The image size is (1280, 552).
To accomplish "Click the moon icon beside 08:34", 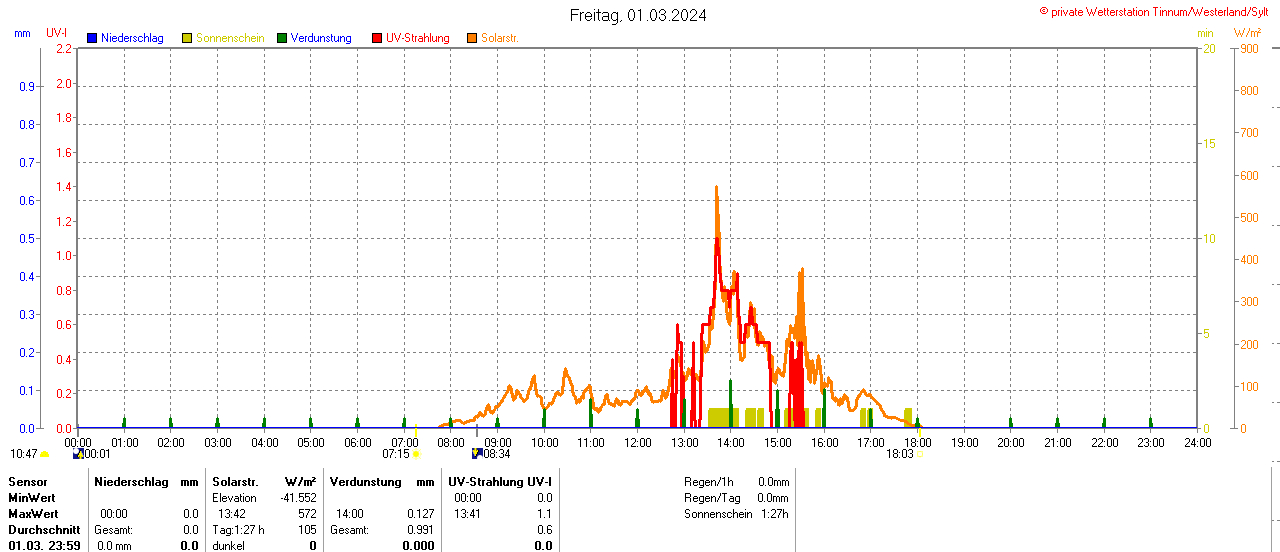I will coord(477,454).
